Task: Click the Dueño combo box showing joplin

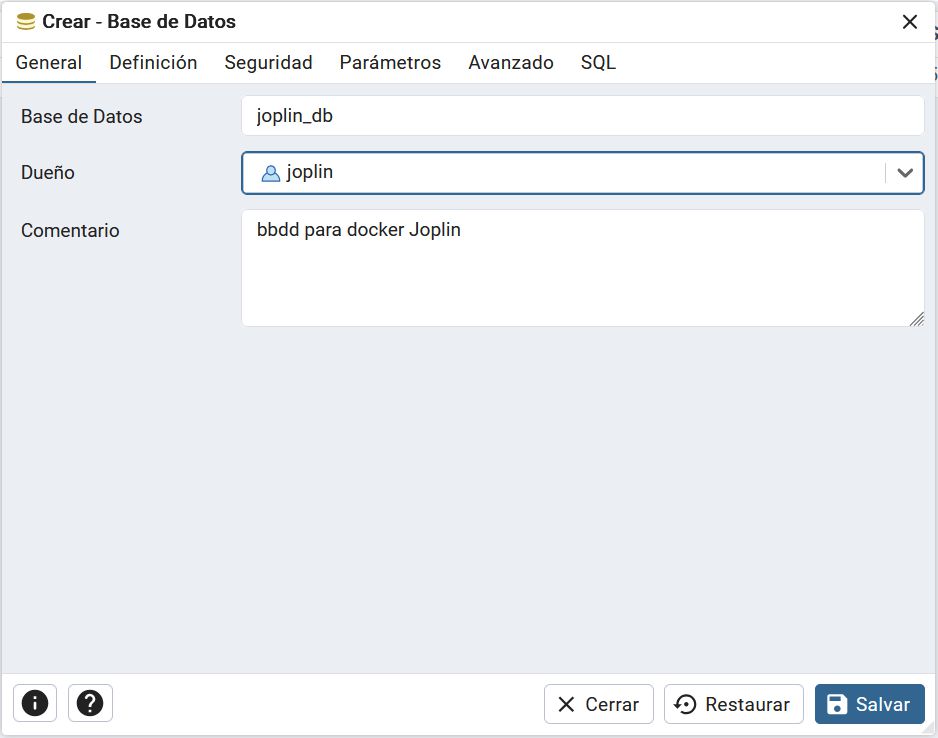Action: pos(560,173)
